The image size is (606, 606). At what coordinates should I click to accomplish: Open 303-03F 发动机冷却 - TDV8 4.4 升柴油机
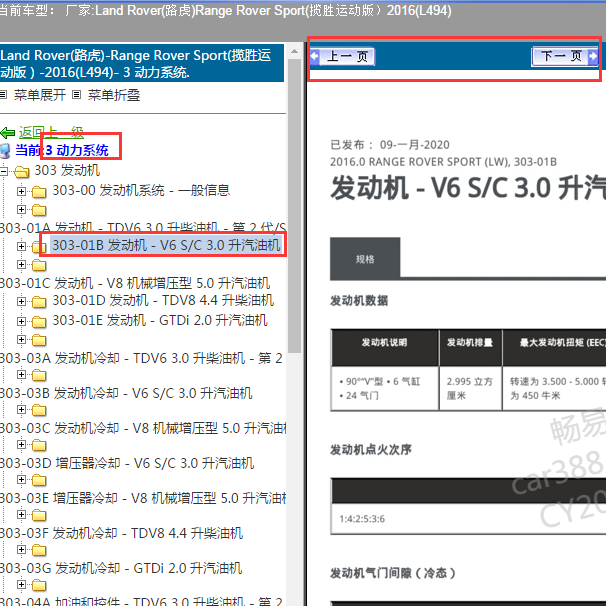click(121, 533)
